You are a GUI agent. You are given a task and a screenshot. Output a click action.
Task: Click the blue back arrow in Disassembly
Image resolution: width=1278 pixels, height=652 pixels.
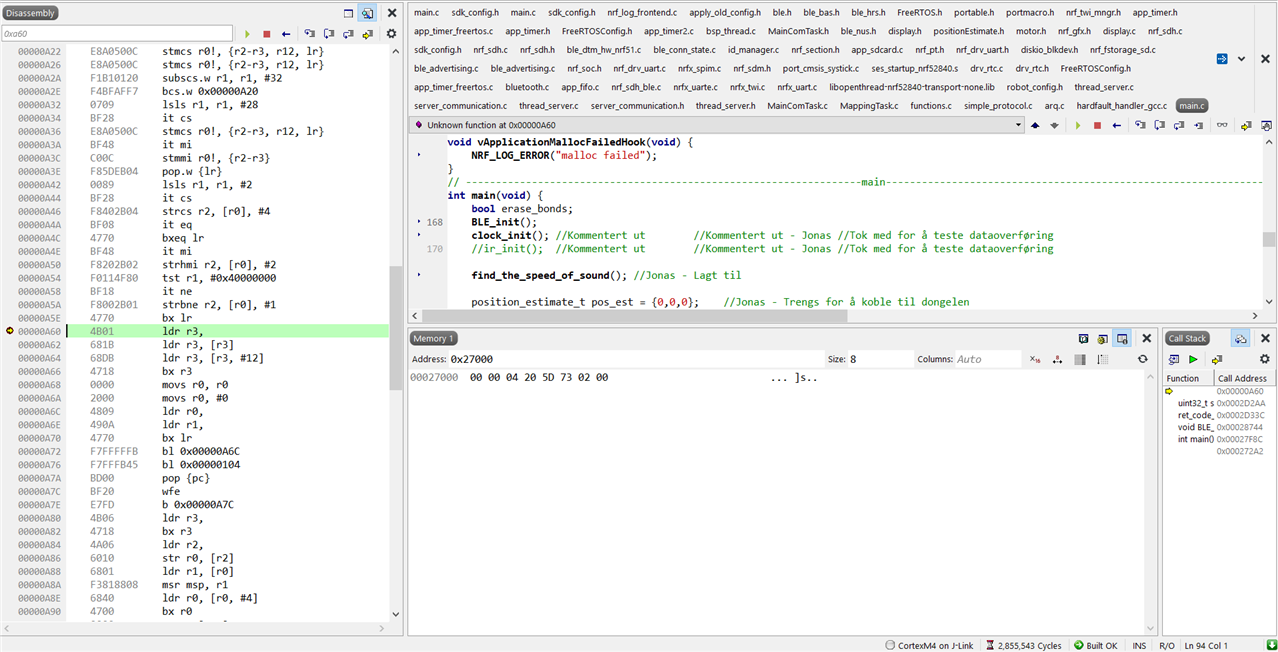click(x=286, y=34)
